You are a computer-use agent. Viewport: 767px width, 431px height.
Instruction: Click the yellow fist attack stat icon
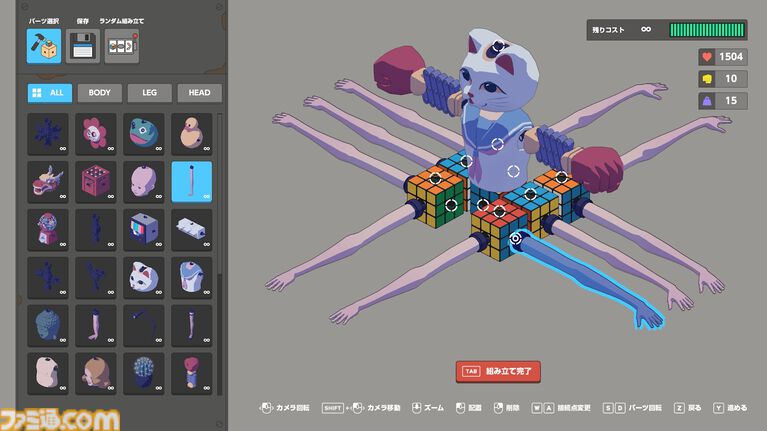click(707, 79)
